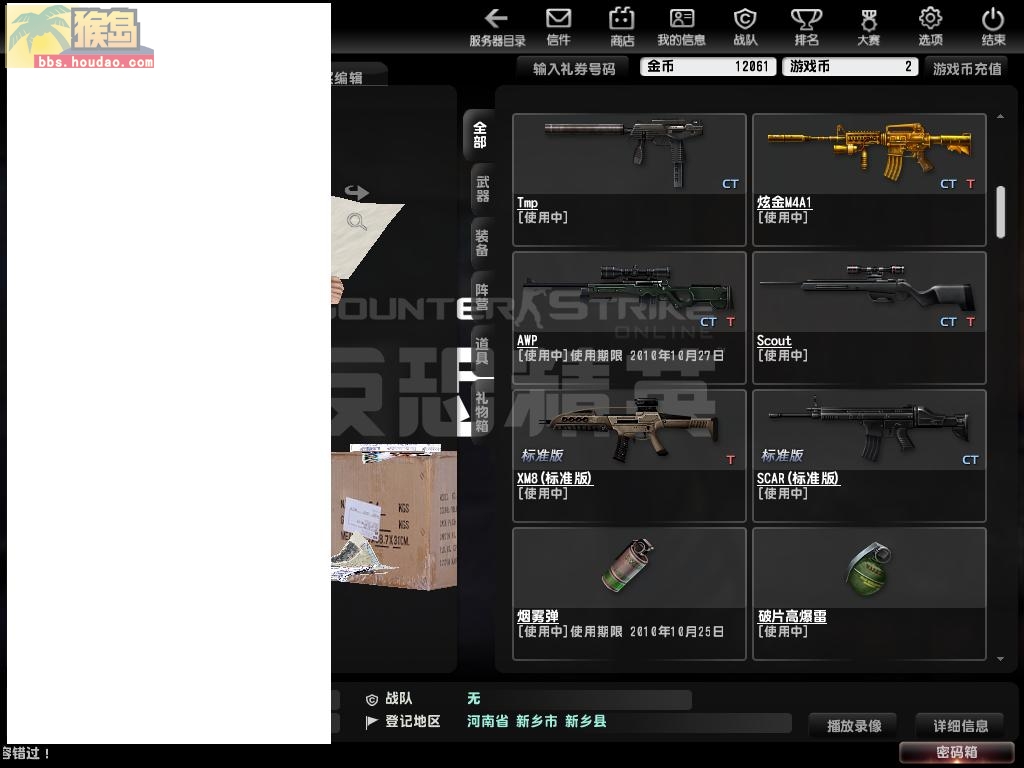Click the 登记地区 flag icon
Image resolution: width=1024 pixels, height=768 pixels.
pyautogui.click(x=372, y=722)
